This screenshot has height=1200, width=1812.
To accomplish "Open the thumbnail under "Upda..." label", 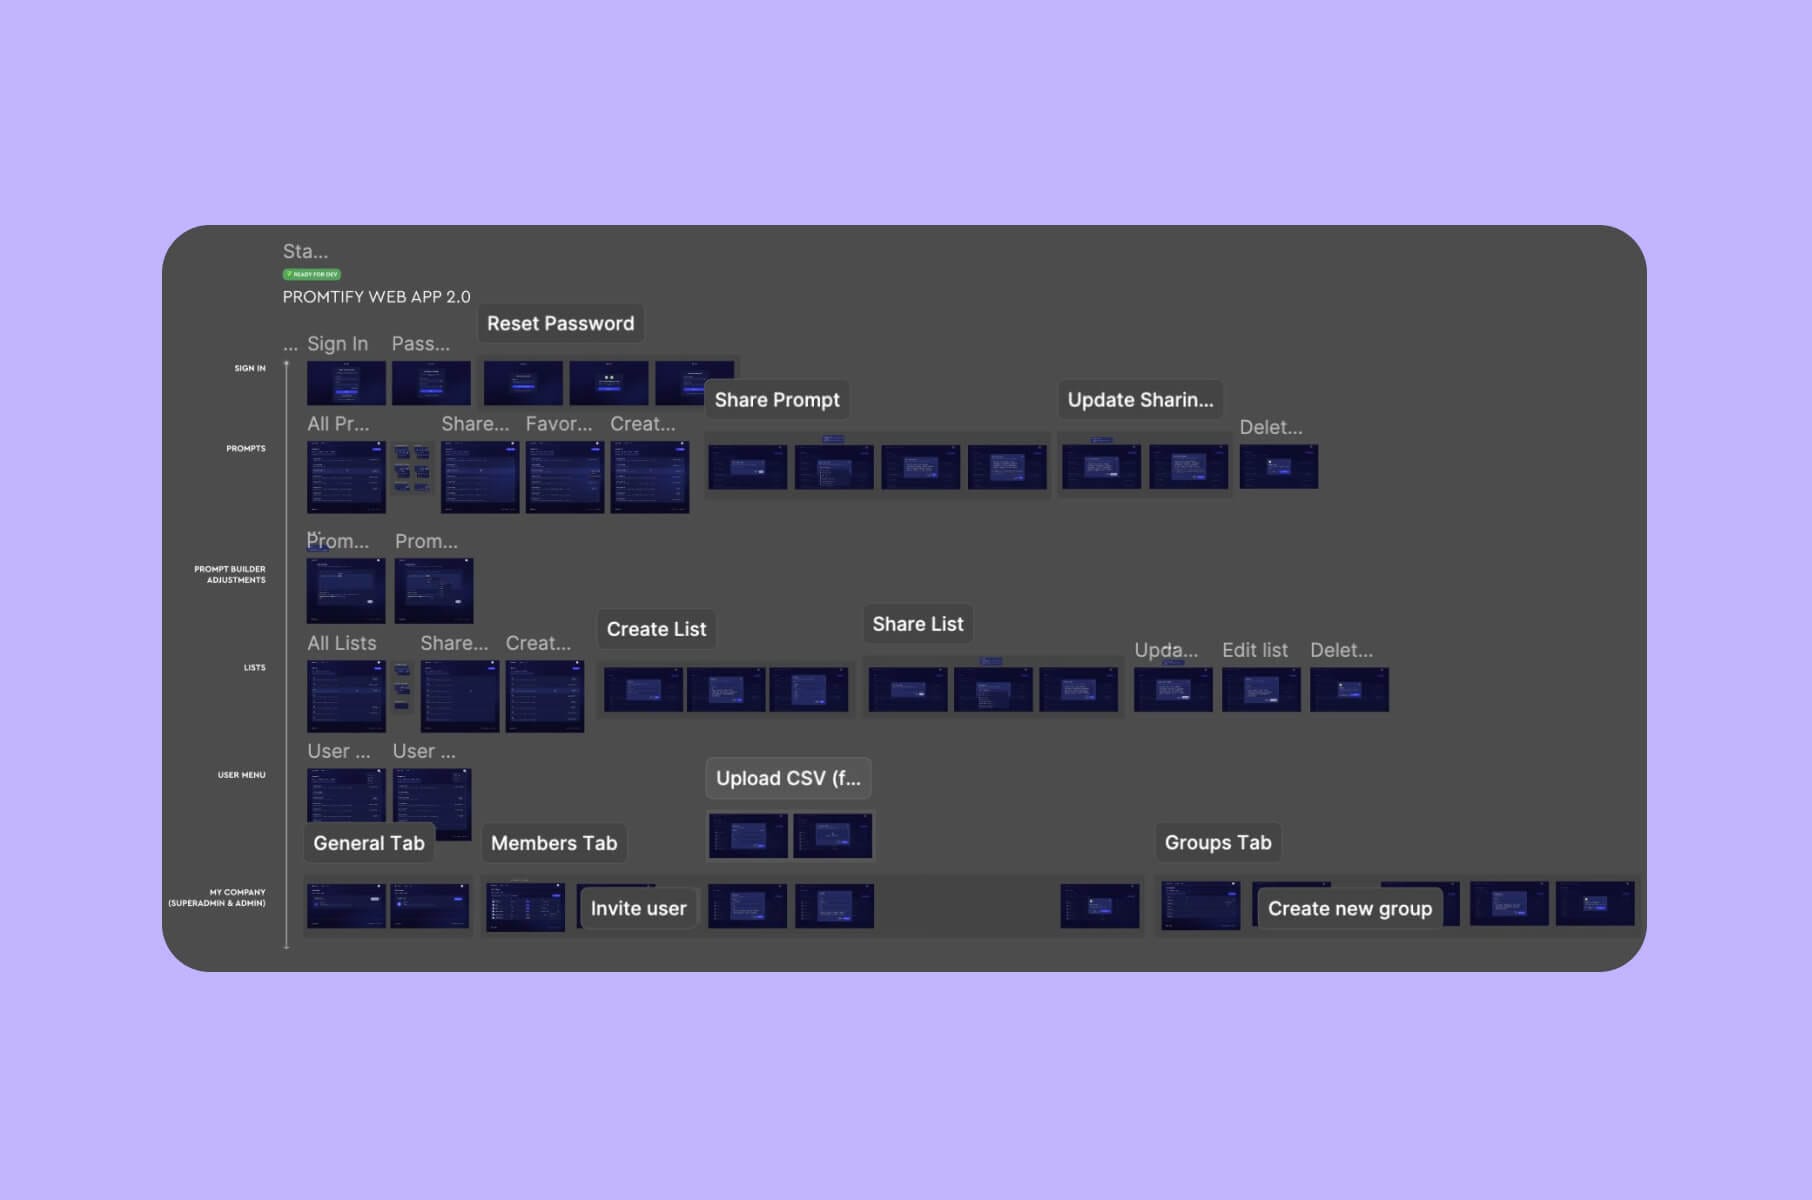I will point(1173,690).
